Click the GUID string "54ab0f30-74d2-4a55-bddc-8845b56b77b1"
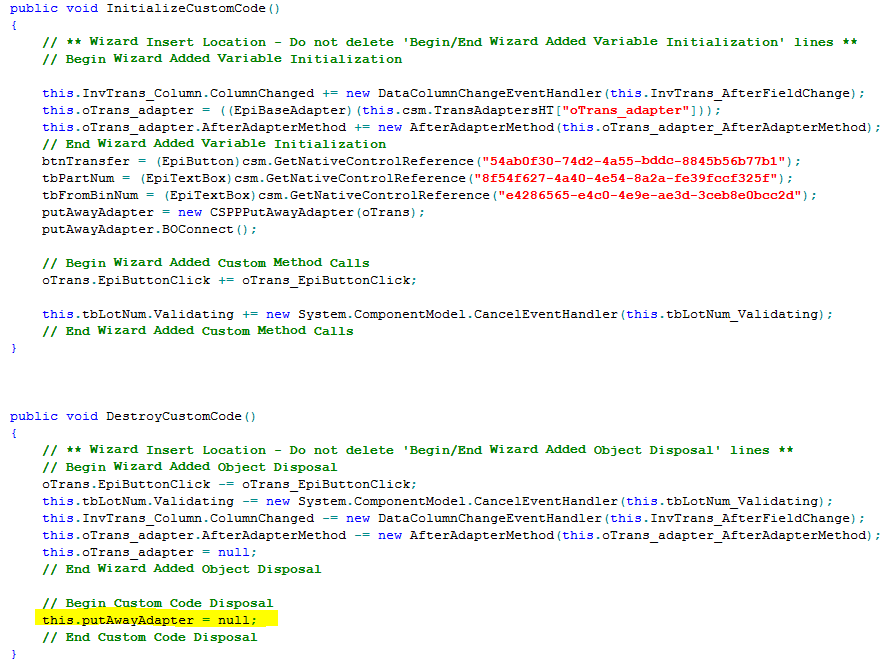Screen dimensions: 890x665 point(633,161)
